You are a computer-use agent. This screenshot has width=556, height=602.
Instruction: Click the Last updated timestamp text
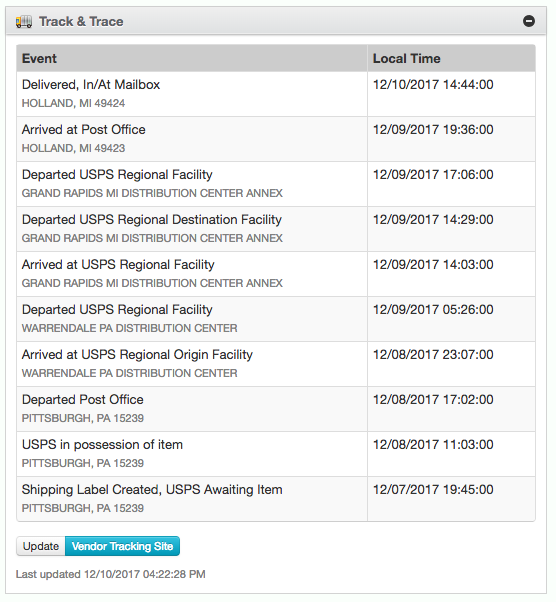111,574
